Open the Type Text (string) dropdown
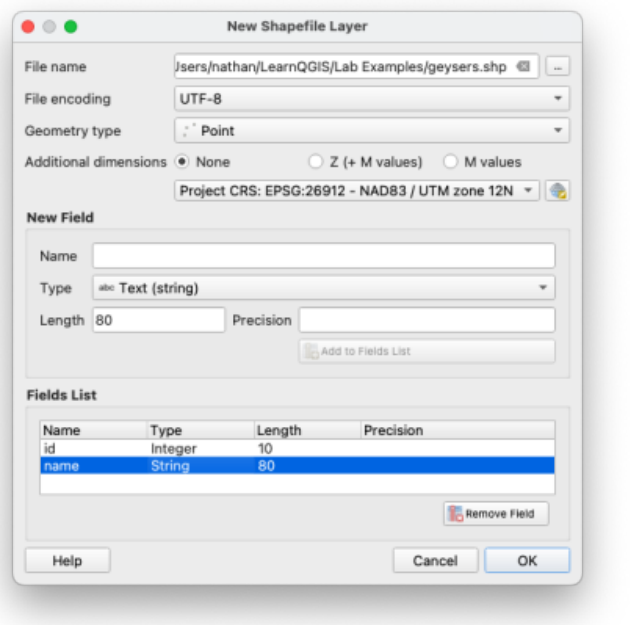 point(324,288)
